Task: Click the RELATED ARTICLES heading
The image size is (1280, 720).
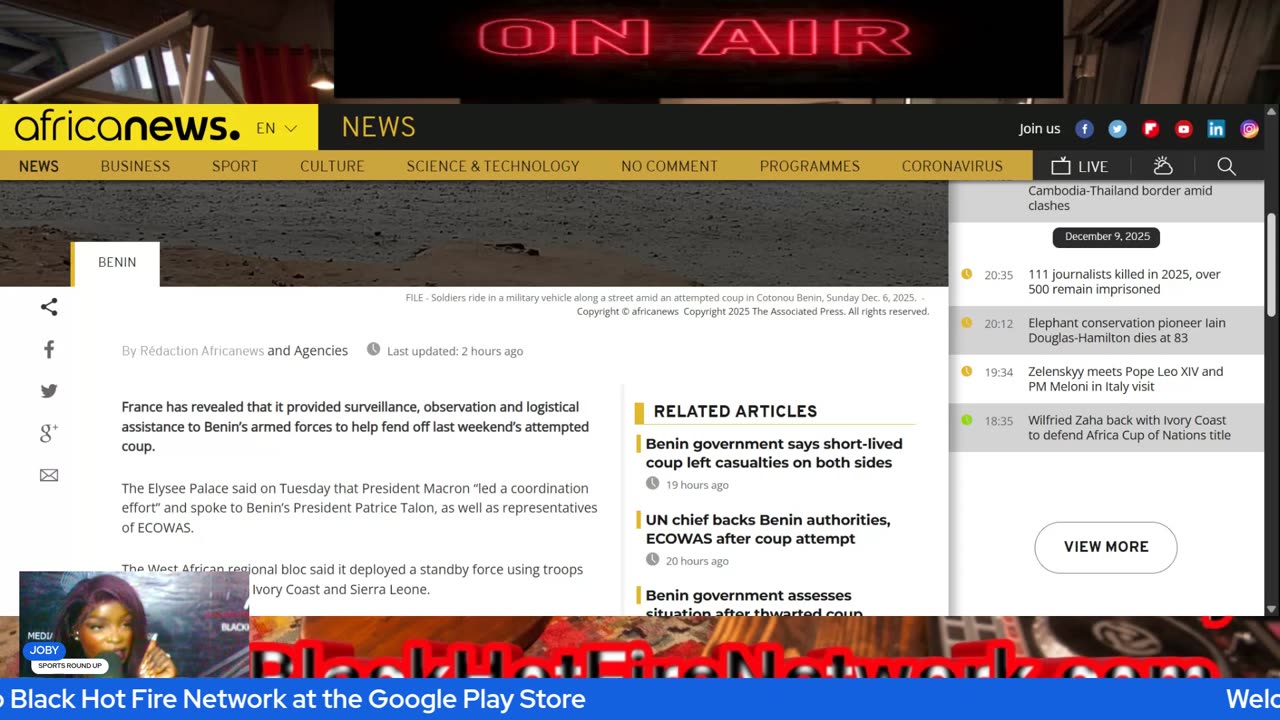Action: (x=735, y=412)
